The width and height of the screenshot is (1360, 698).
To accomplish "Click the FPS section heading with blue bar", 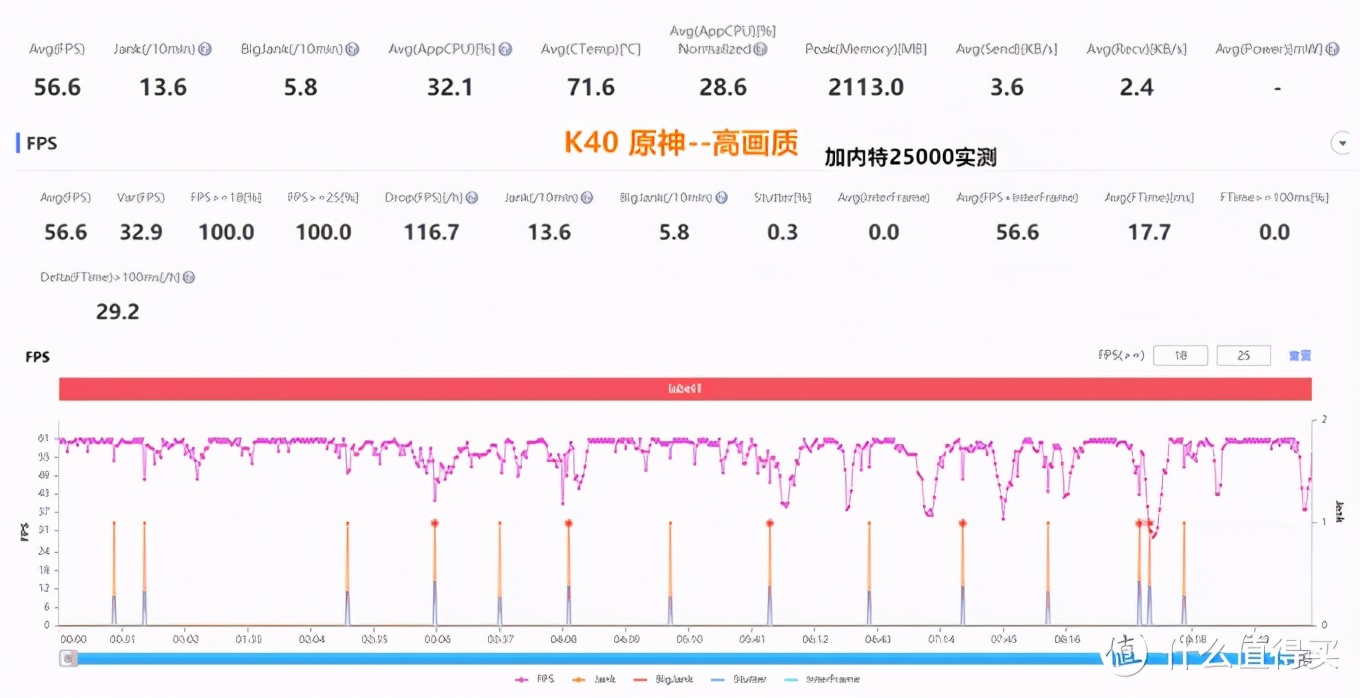I will 36,143.
